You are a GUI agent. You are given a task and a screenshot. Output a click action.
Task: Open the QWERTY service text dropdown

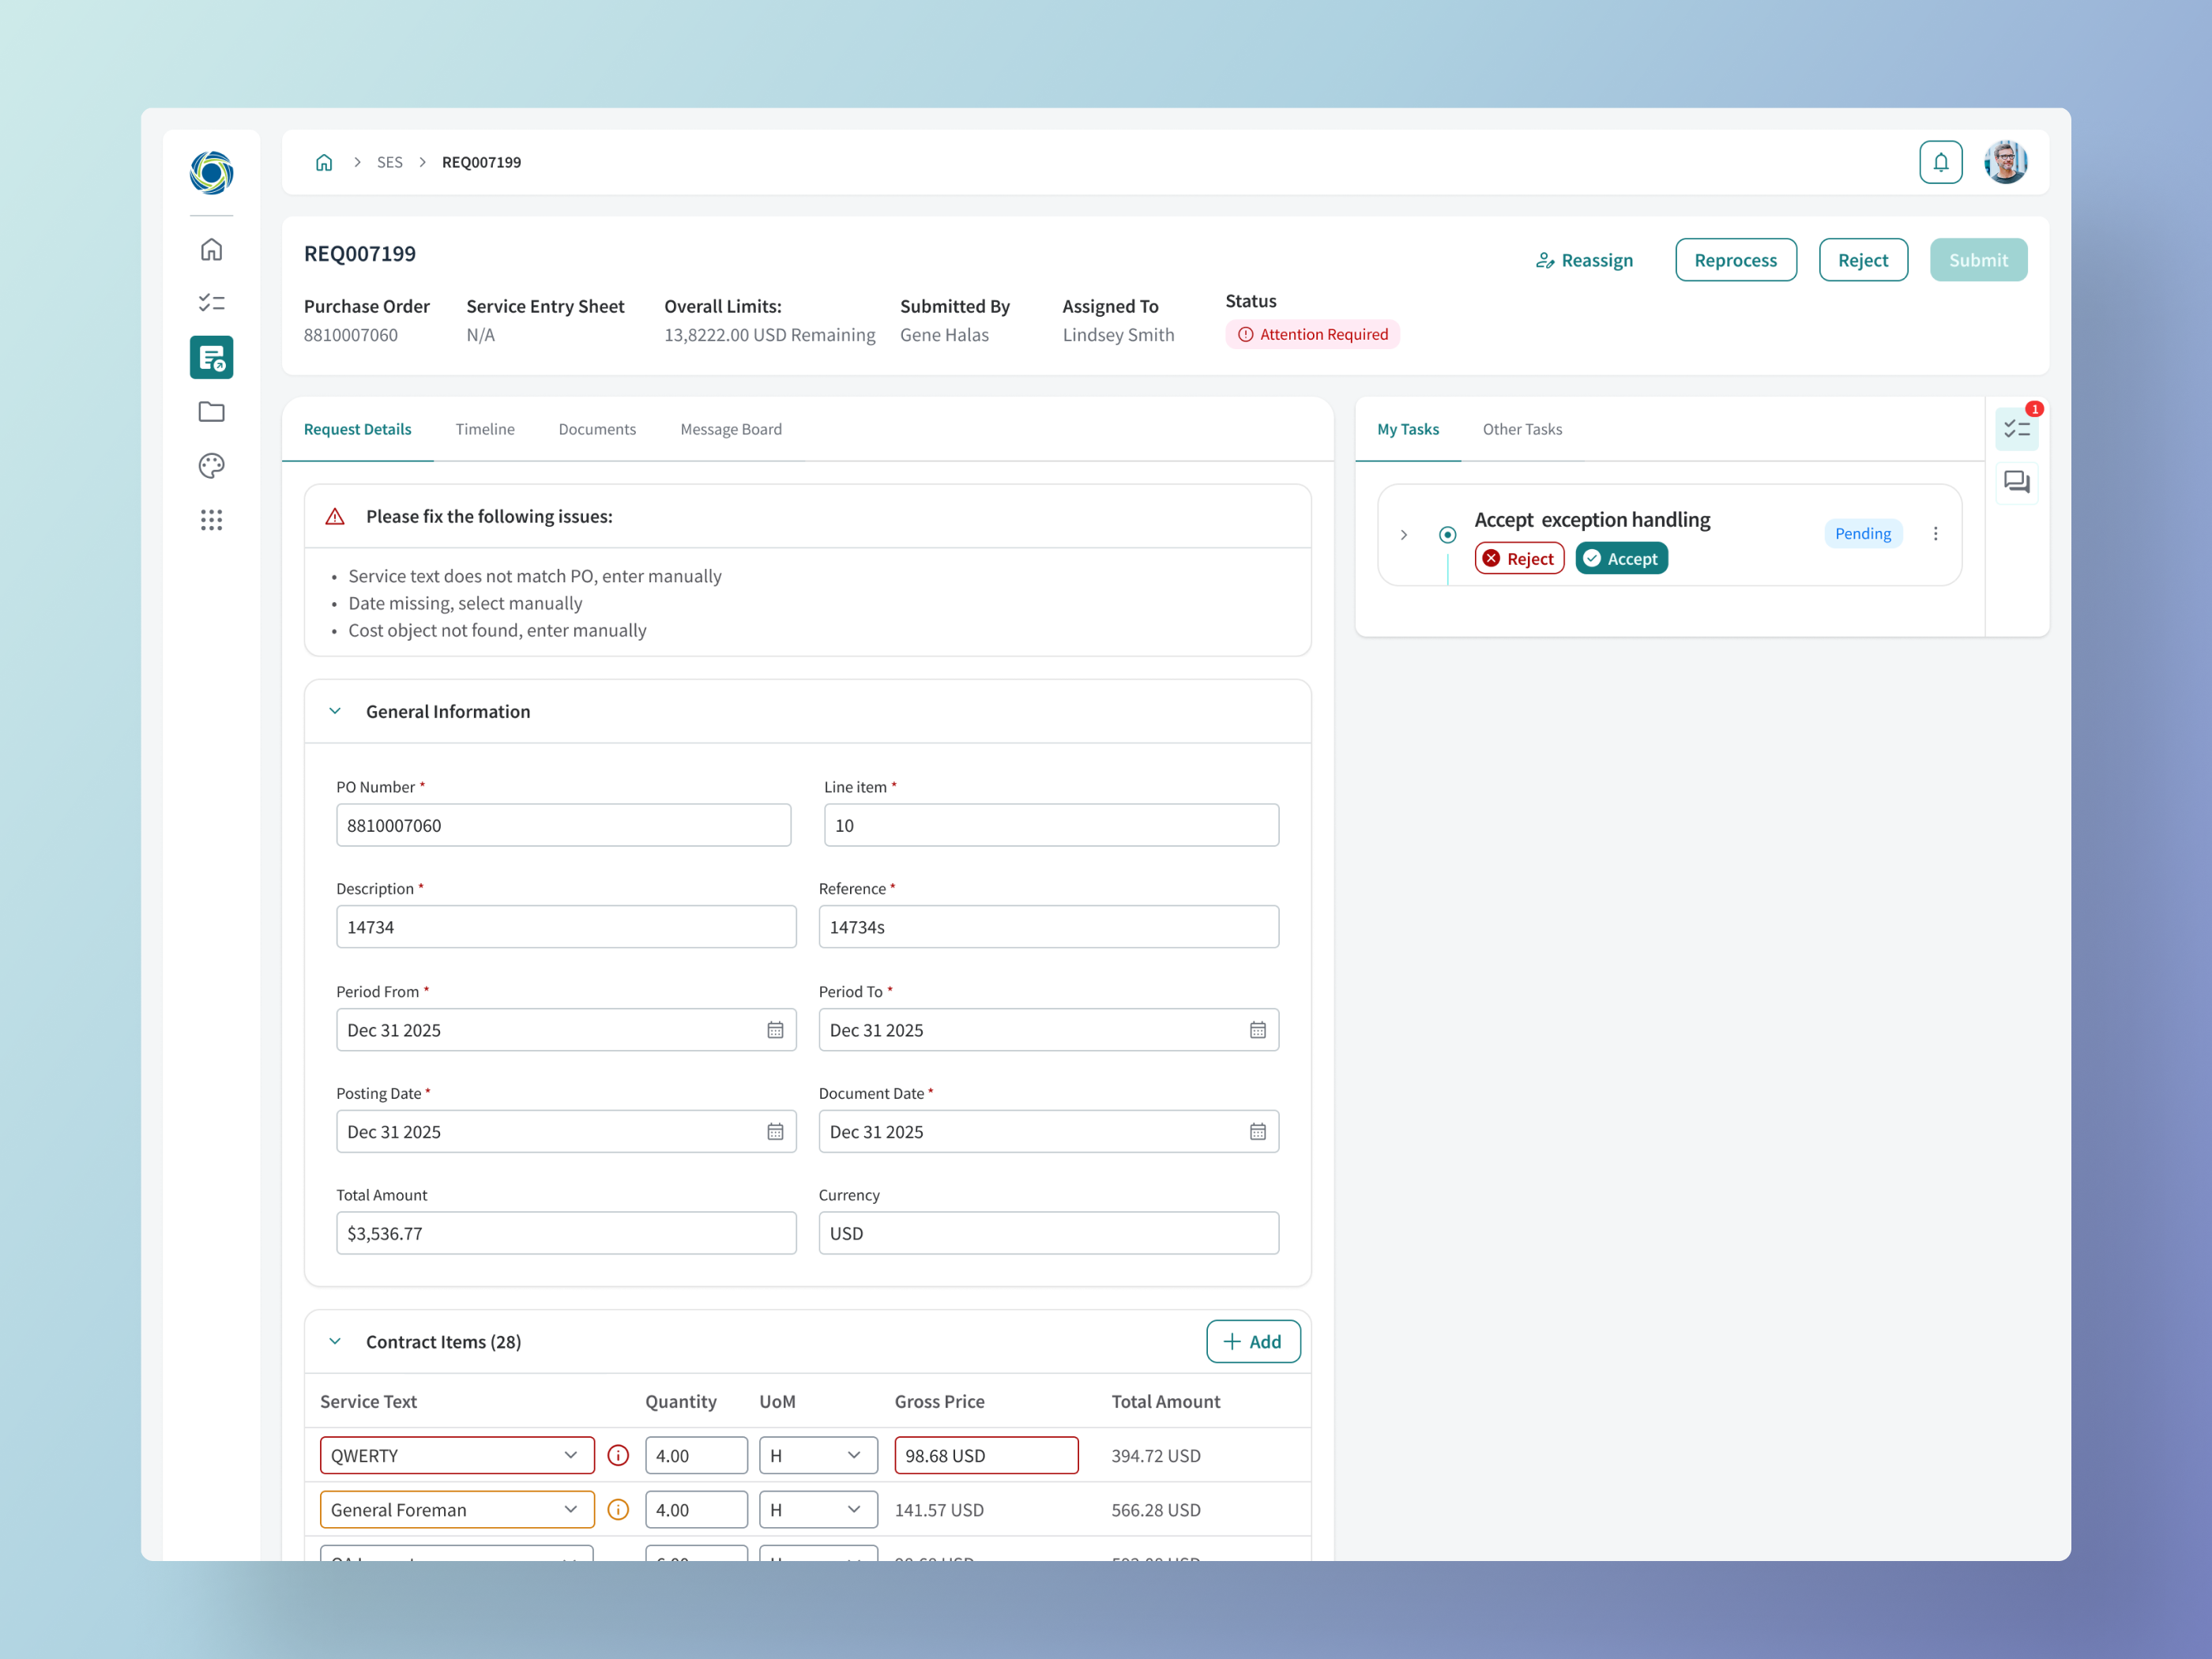(457, 1455)
